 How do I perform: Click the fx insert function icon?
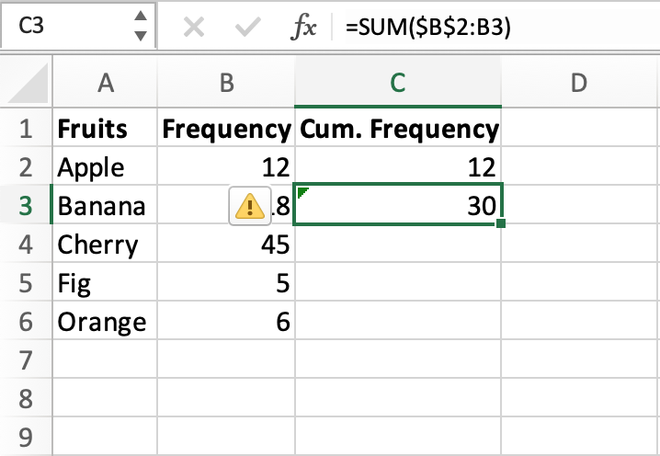point(303,27)
